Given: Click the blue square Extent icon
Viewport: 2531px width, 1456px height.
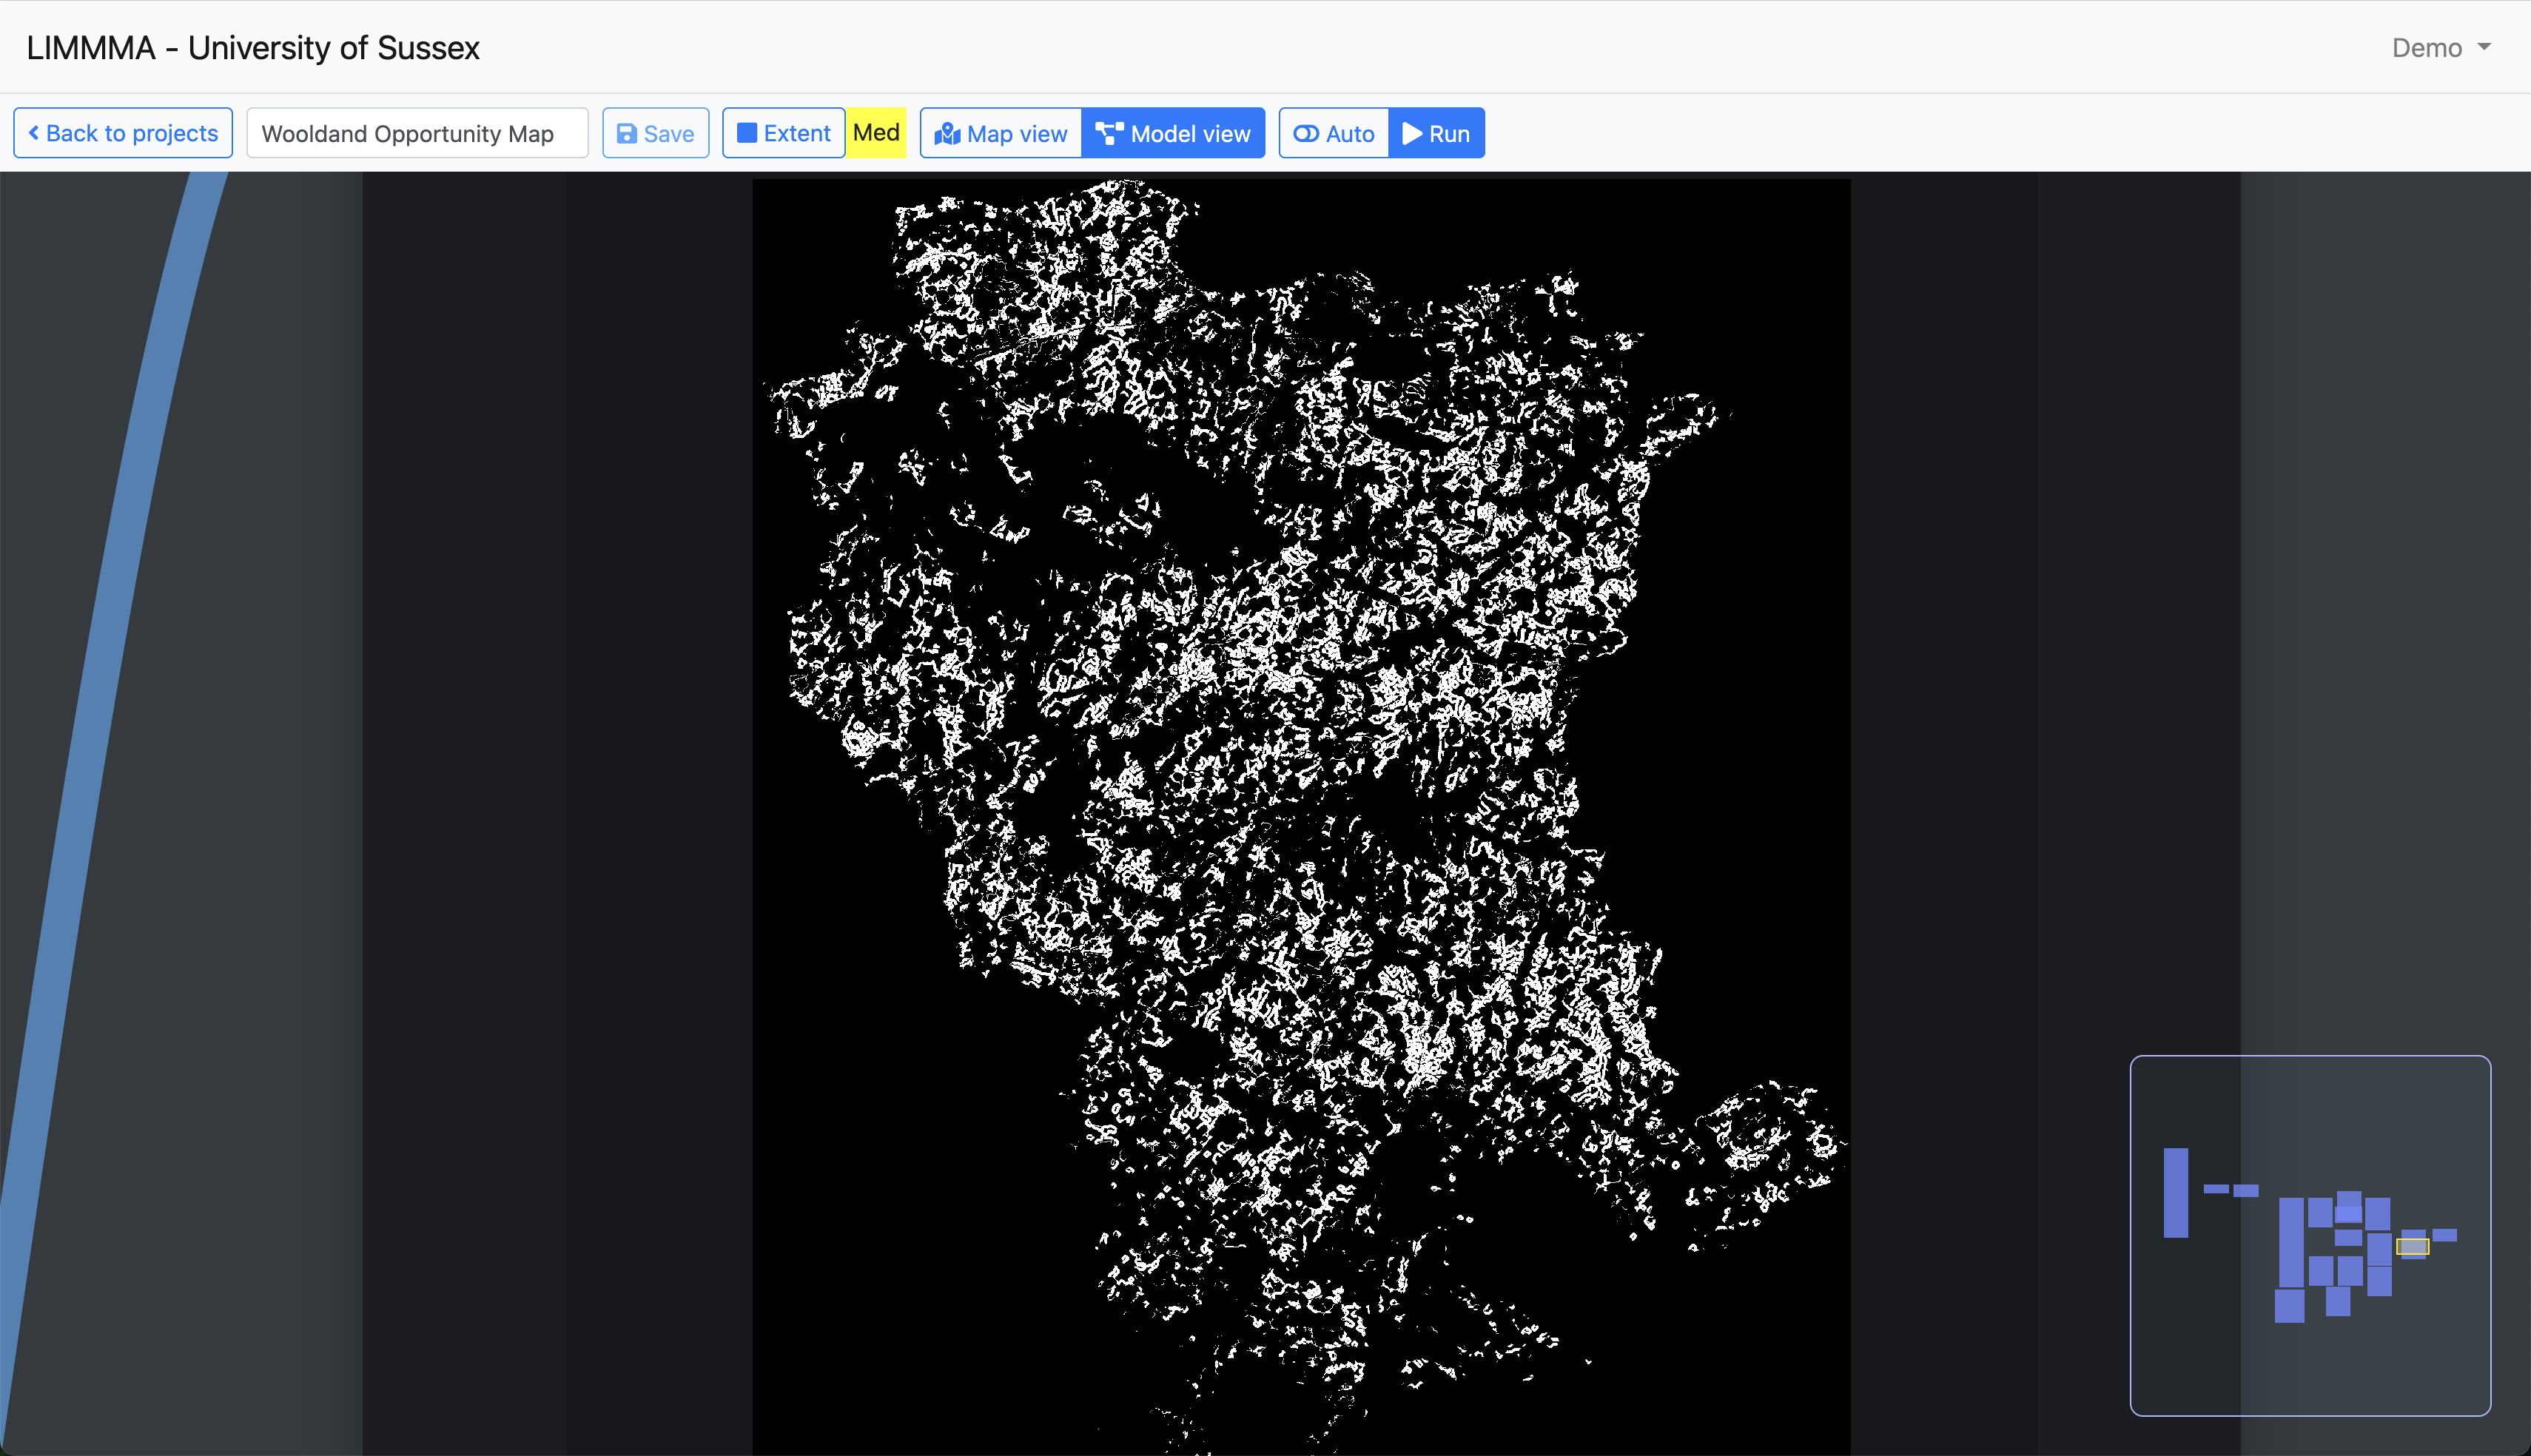Looking at the screenshot, I should click(747, 133).
